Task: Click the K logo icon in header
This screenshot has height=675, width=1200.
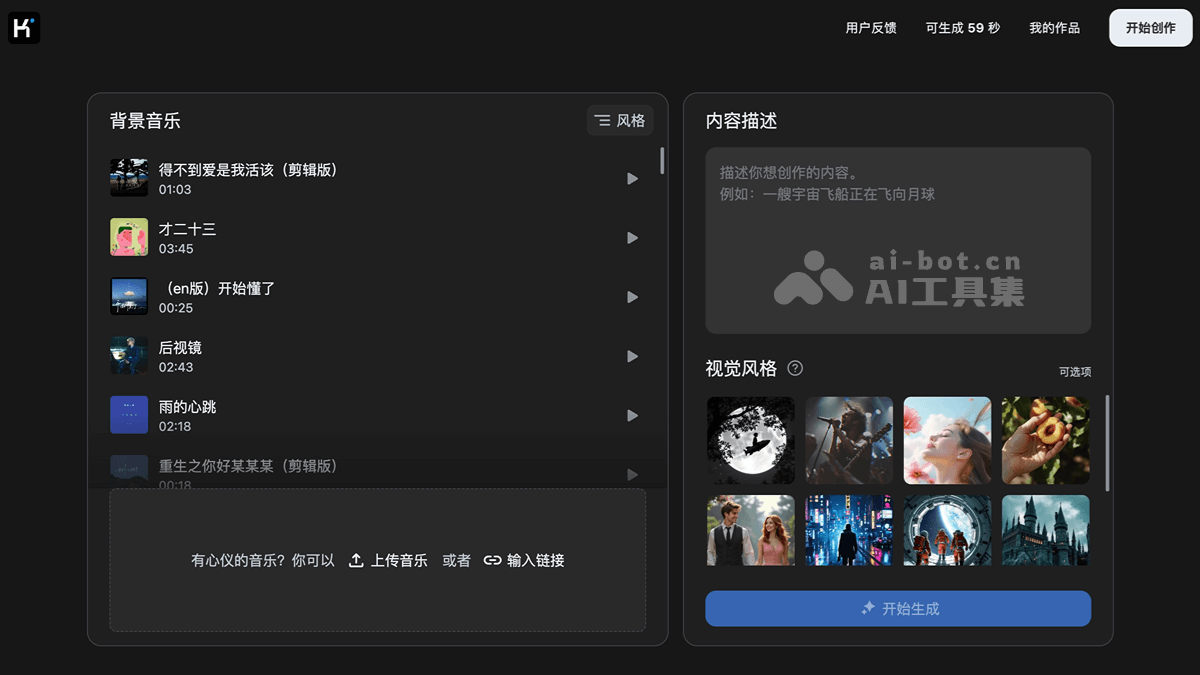Action: [x=24, y=28]
